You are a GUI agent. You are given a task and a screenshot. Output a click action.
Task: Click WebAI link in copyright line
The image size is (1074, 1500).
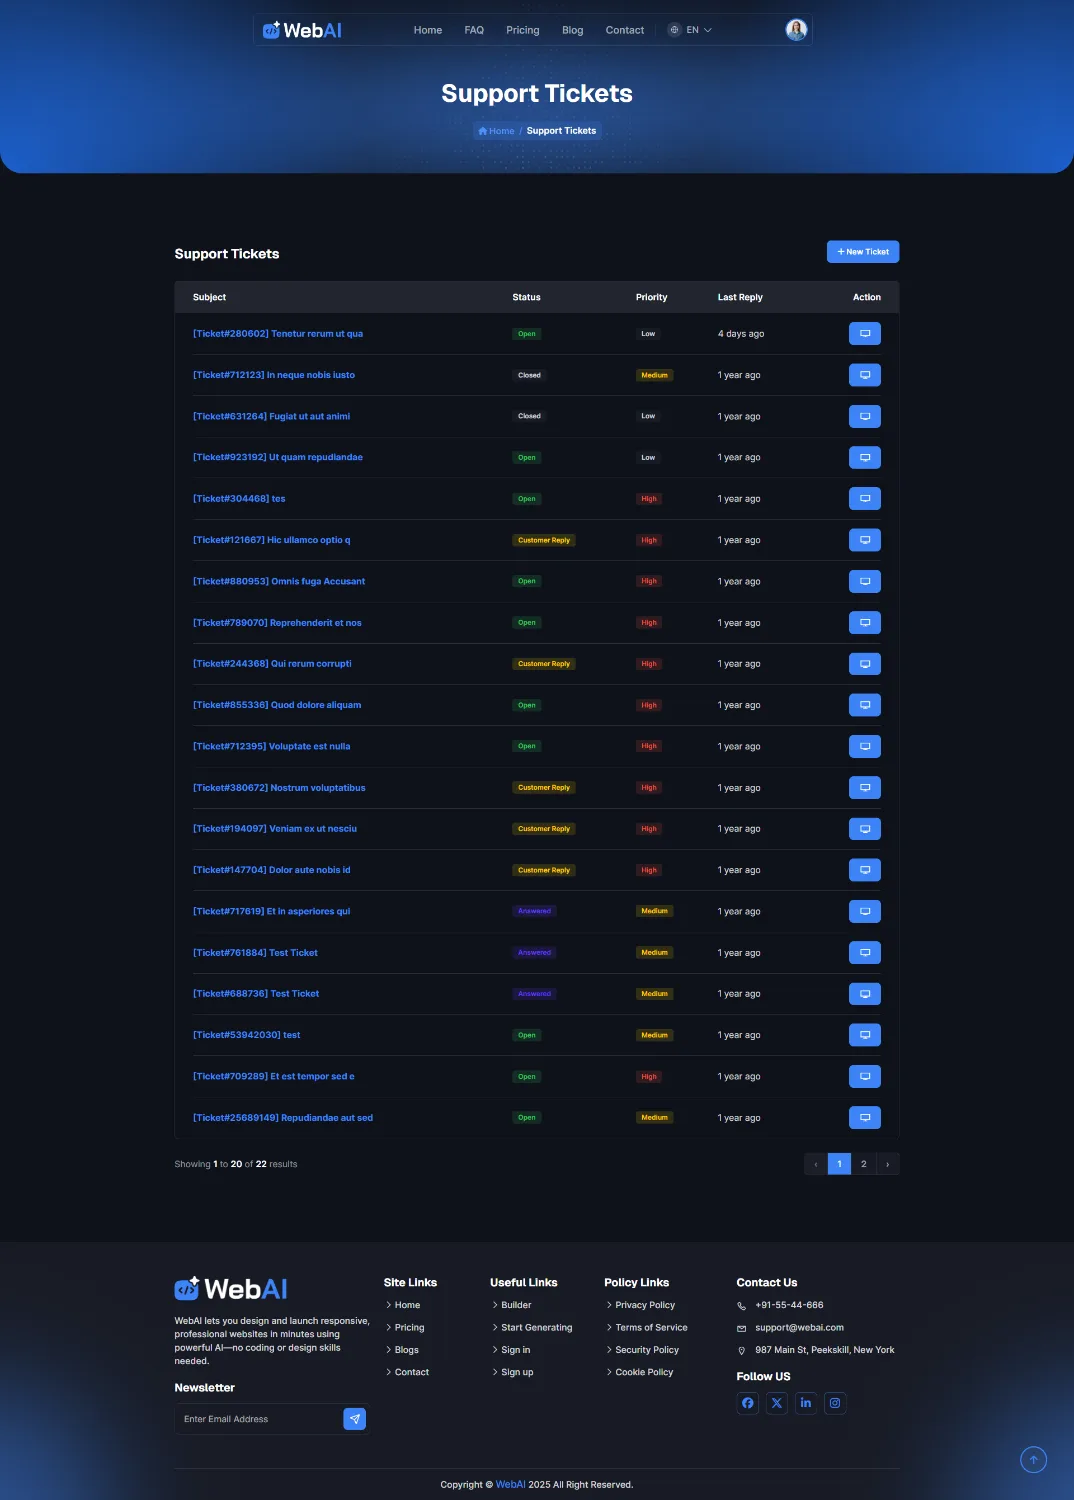pyautogui.click(x=510, y=1485)
